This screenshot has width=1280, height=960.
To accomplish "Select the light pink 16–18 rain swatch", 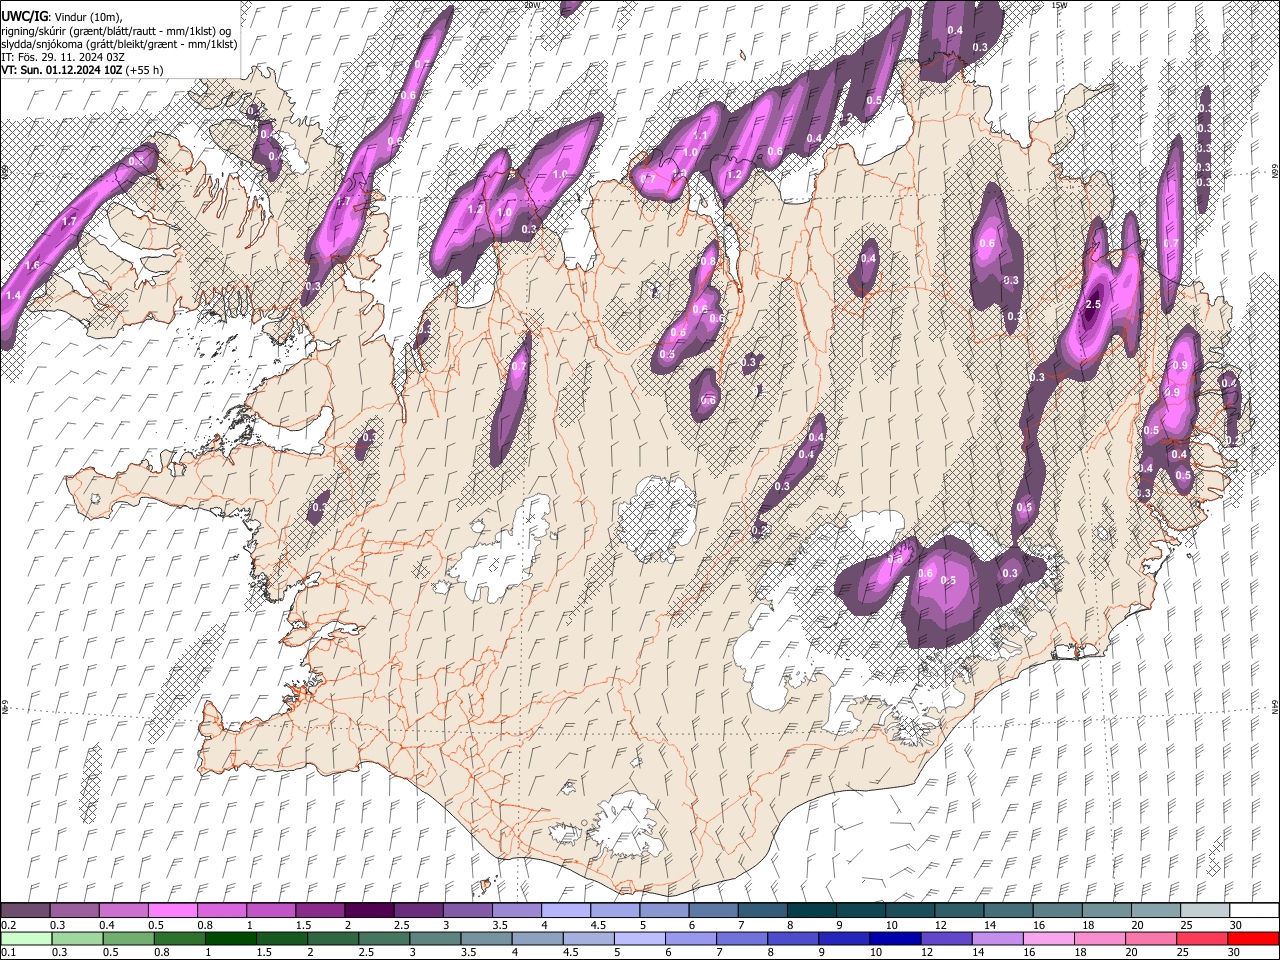I will (x=1049, y=938).
